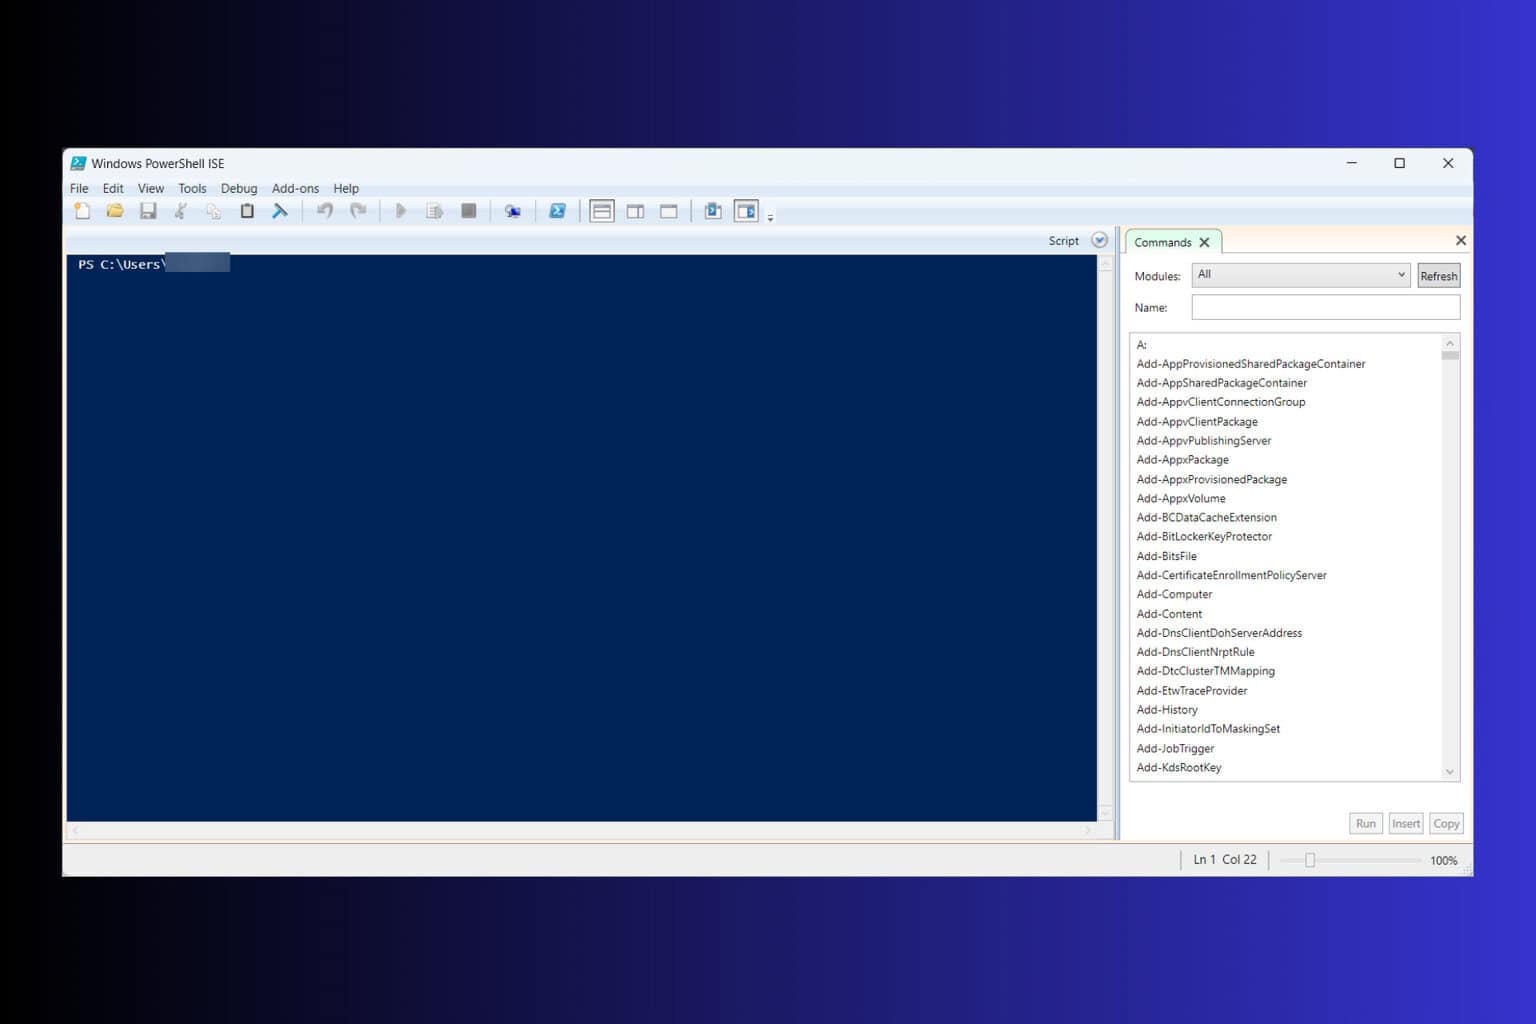The image size is (1536, 1024).
Task: Paste from clipboard toolbar icon
Action: [247, 211]
